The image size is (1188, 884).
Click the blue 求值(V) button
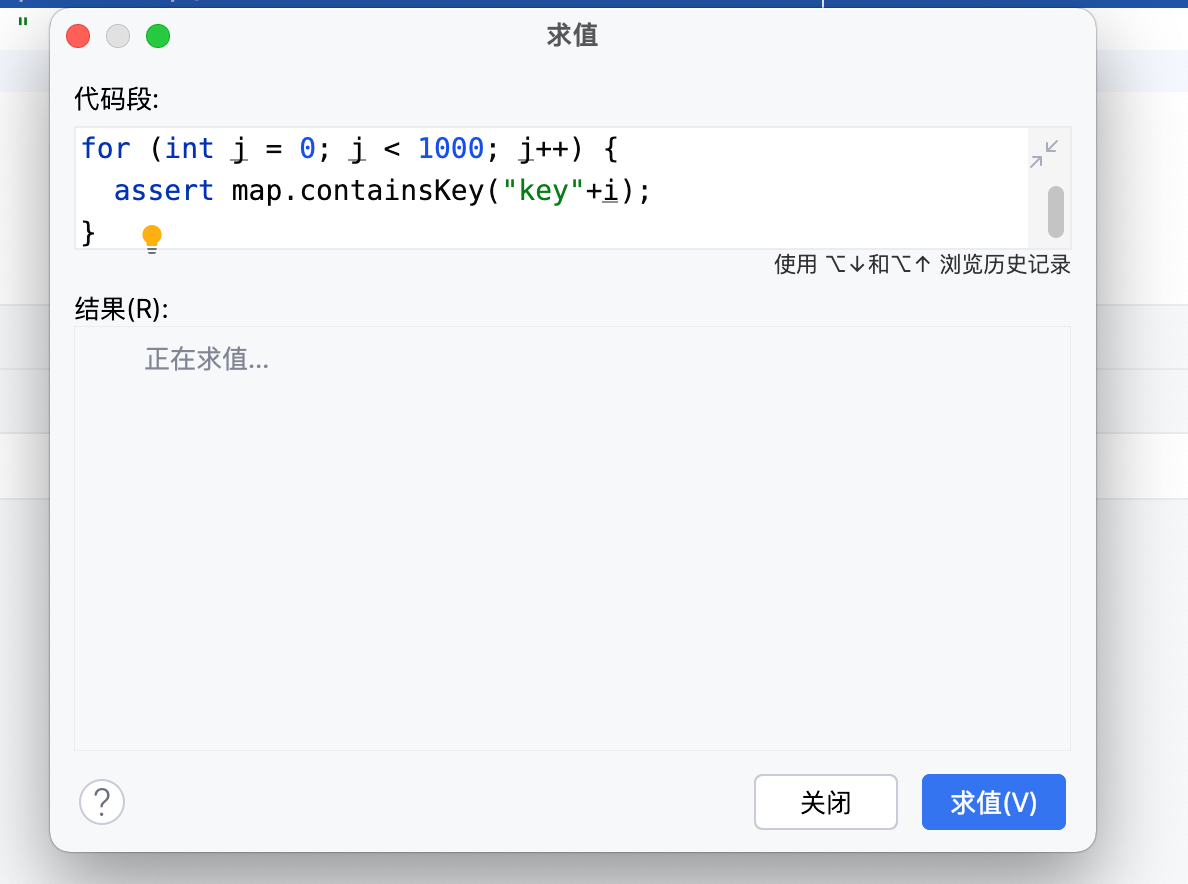click(x=993, y=802)
